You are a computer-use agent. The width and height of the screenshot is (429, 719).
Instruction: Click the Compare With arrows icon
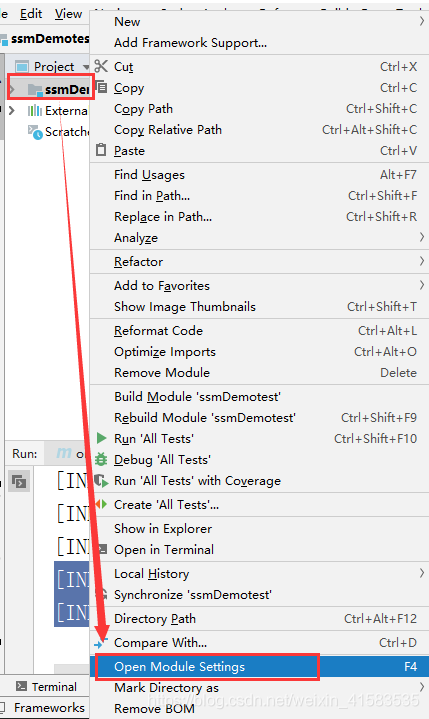100,642
